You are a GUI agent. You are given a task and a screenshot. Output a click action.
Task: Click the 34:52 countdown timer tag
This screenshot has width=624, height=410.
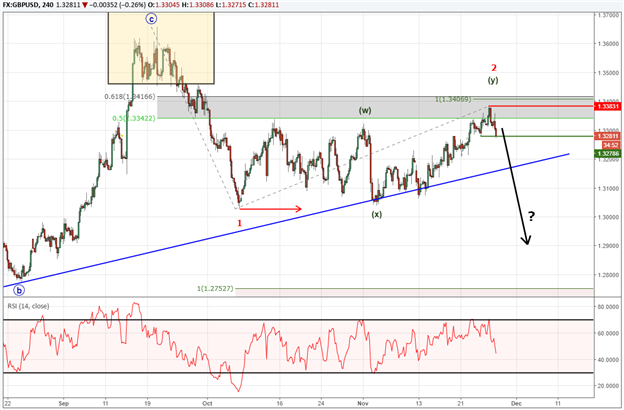[610, 145]
